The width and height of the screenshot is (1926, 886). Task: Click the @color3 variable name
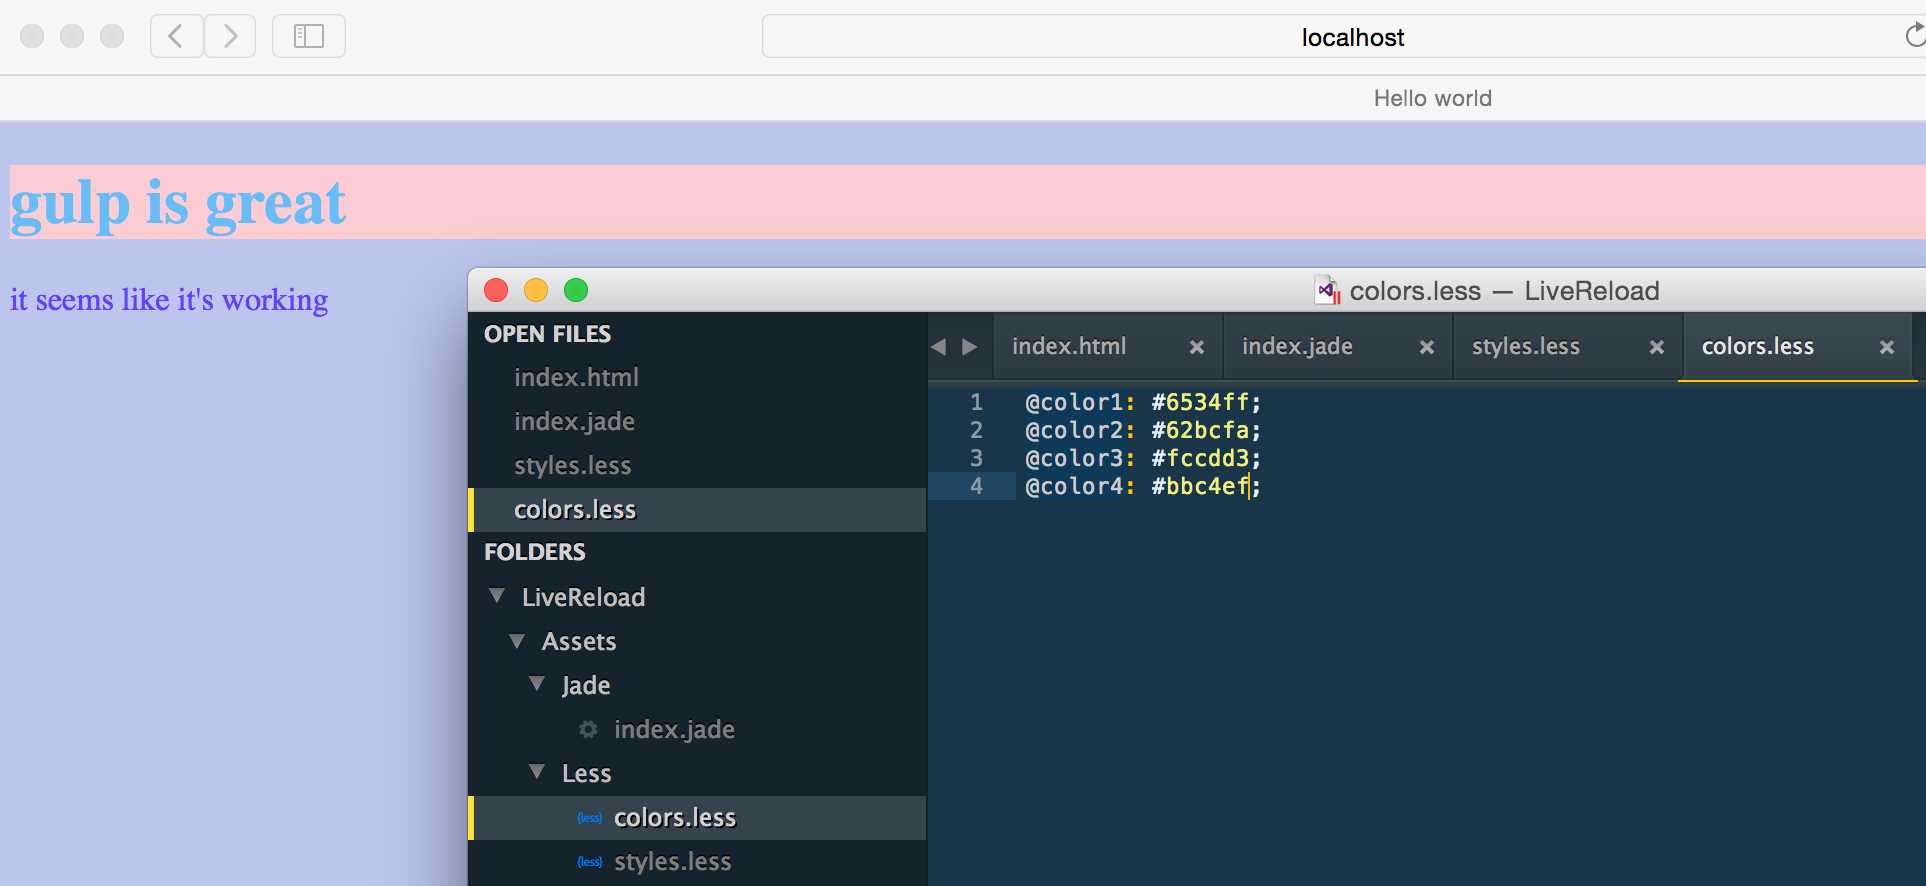pyautogui.click(x=1074, y=458)
